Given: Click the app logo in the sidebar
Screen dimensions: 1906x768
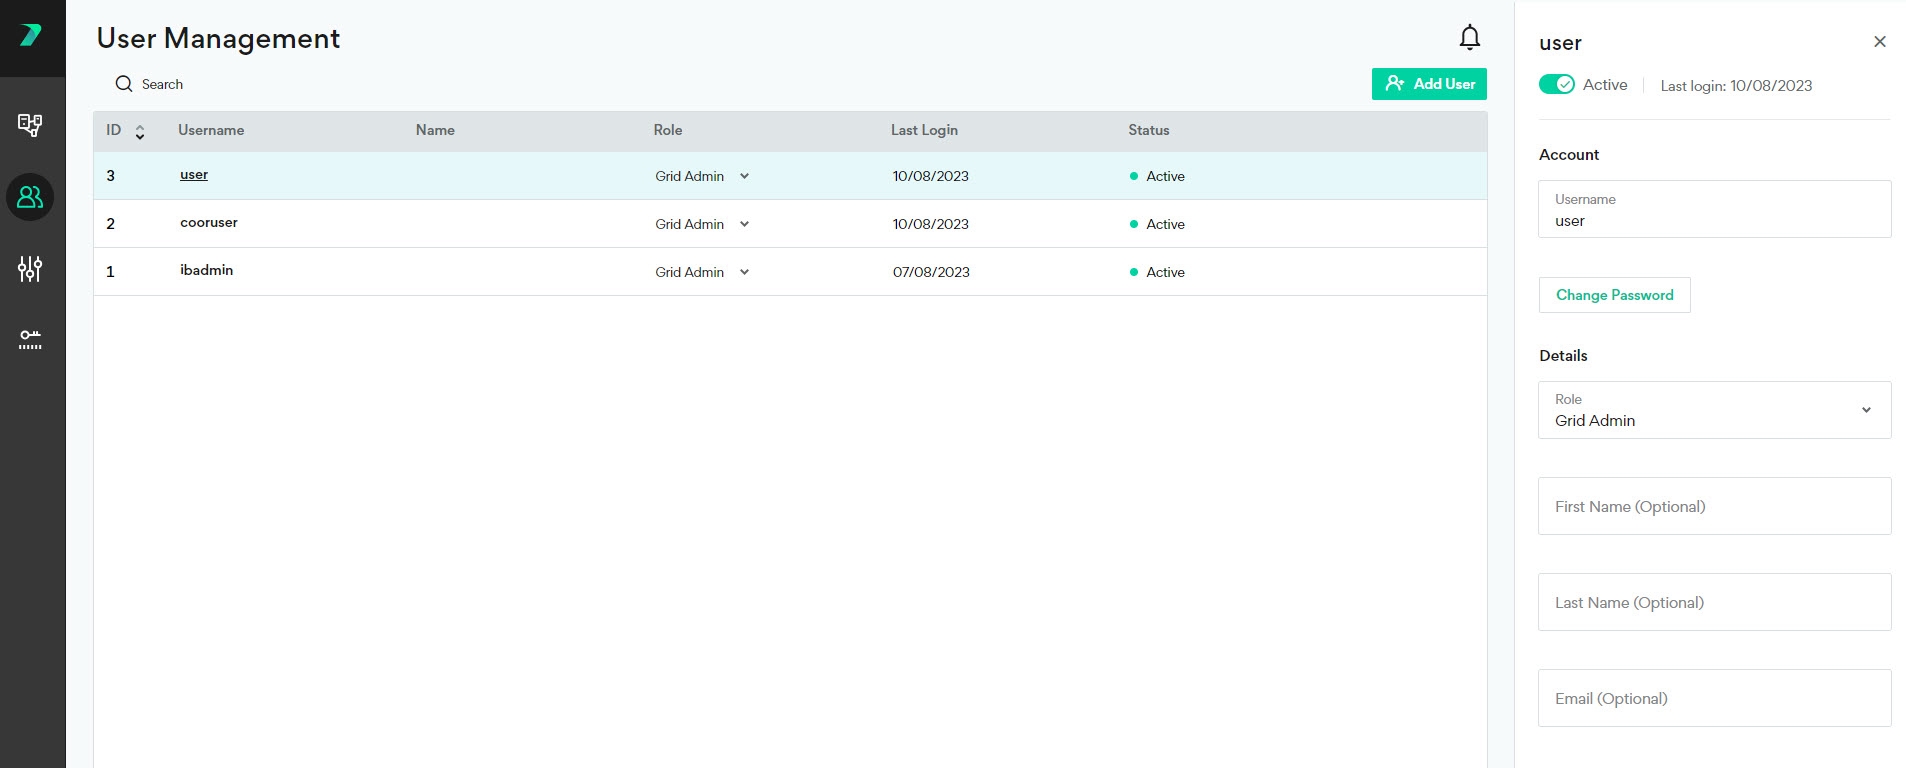Looking at the screenshot, I should point(31,36).
